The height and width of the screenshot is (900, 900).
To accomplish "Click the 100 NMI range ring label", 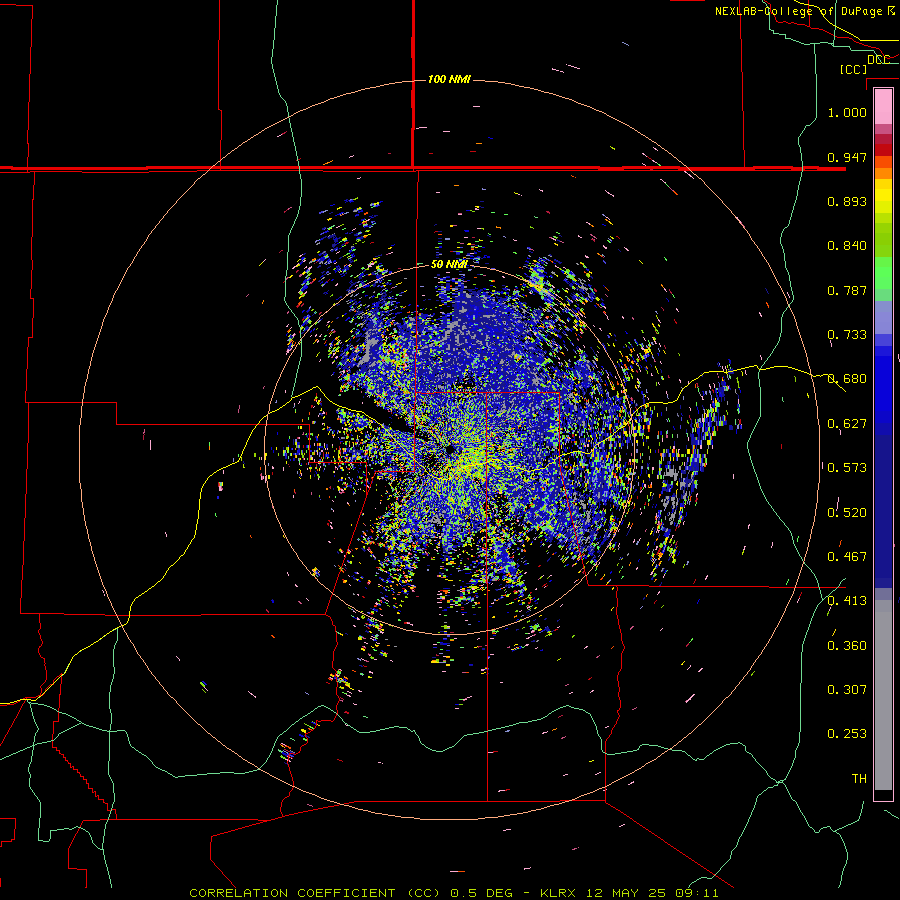I will point(449,79).
